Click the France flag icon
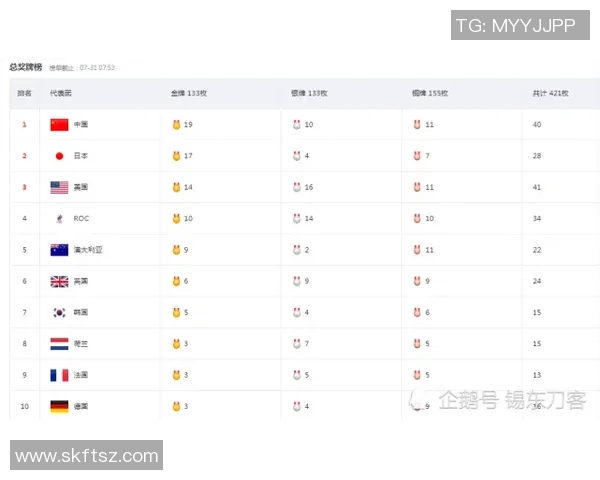600x480 pixels. pyautogui.click(x=59, y=375)
